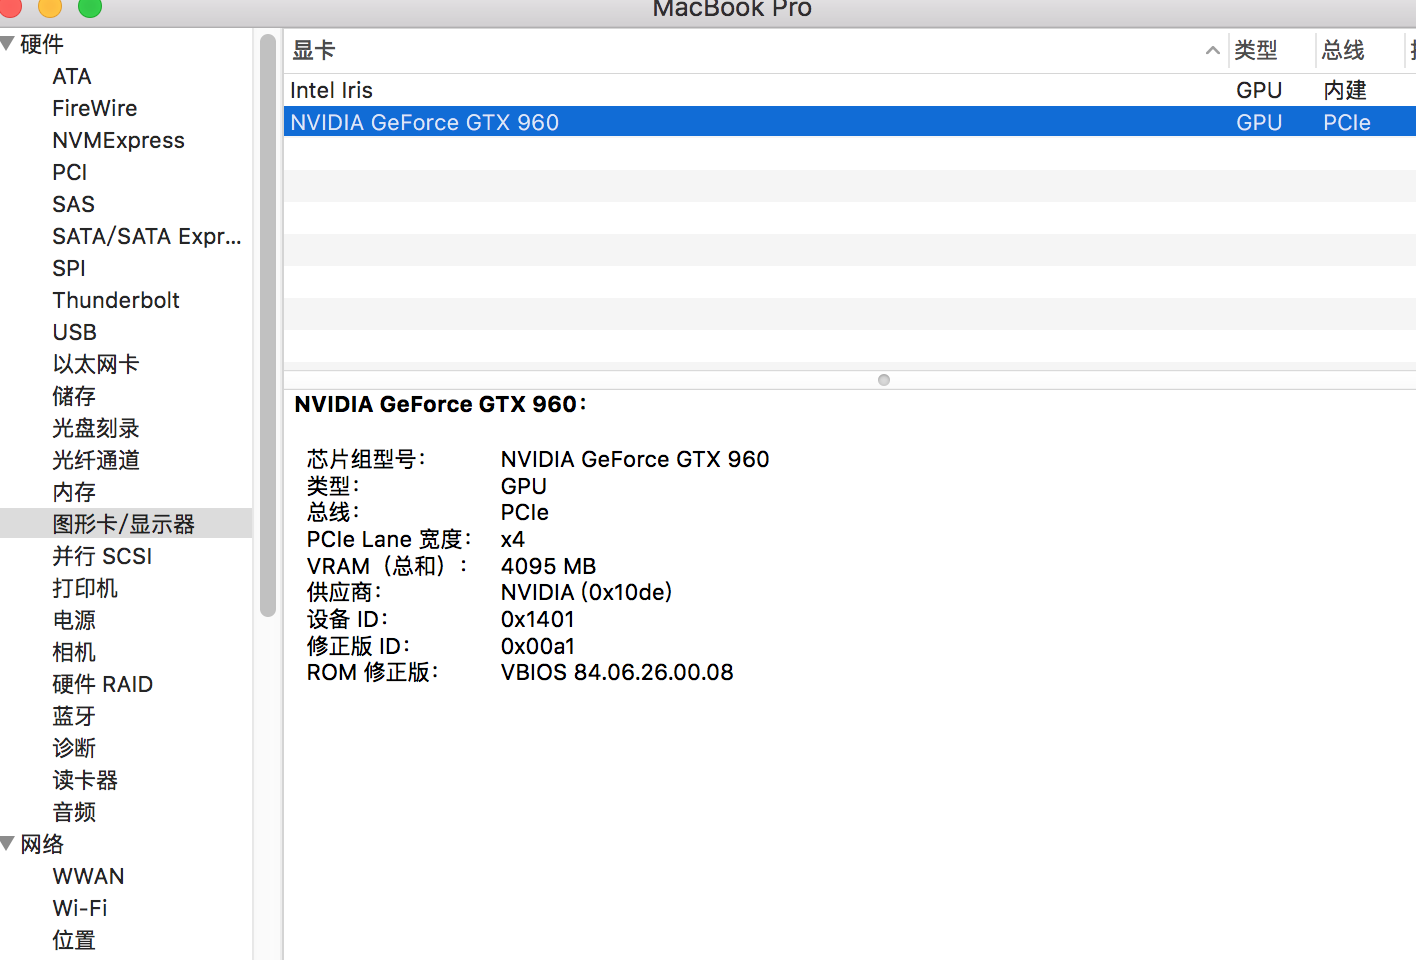
Task: Open NVMExpress hardware entry
Action: tap(118, 141)
